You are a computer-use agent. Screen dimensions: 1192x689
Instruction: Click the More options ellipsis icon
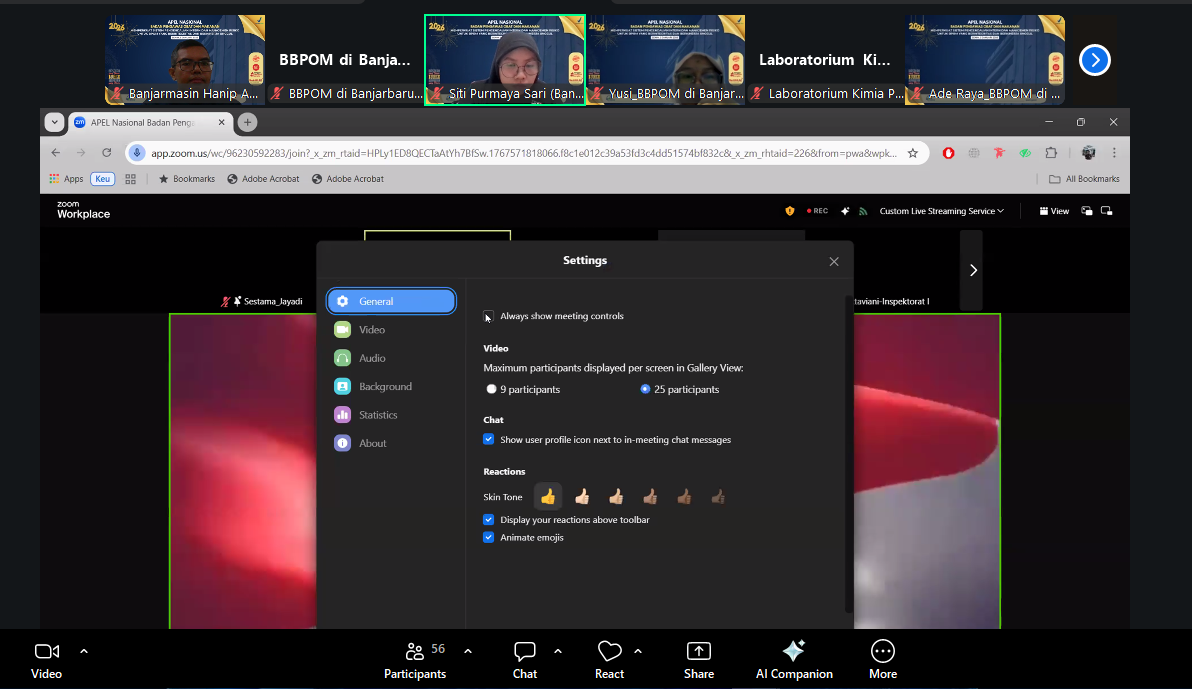882,652
